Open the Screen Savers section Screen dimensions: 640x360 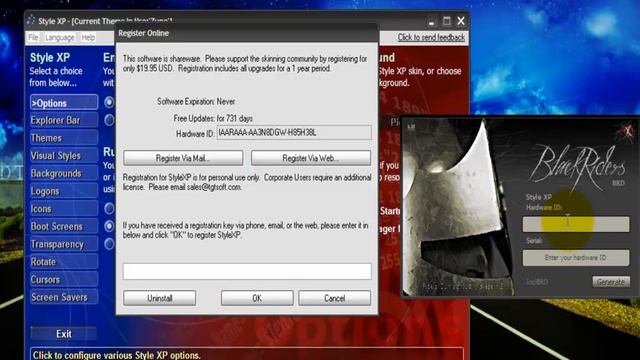click(64, 297)
